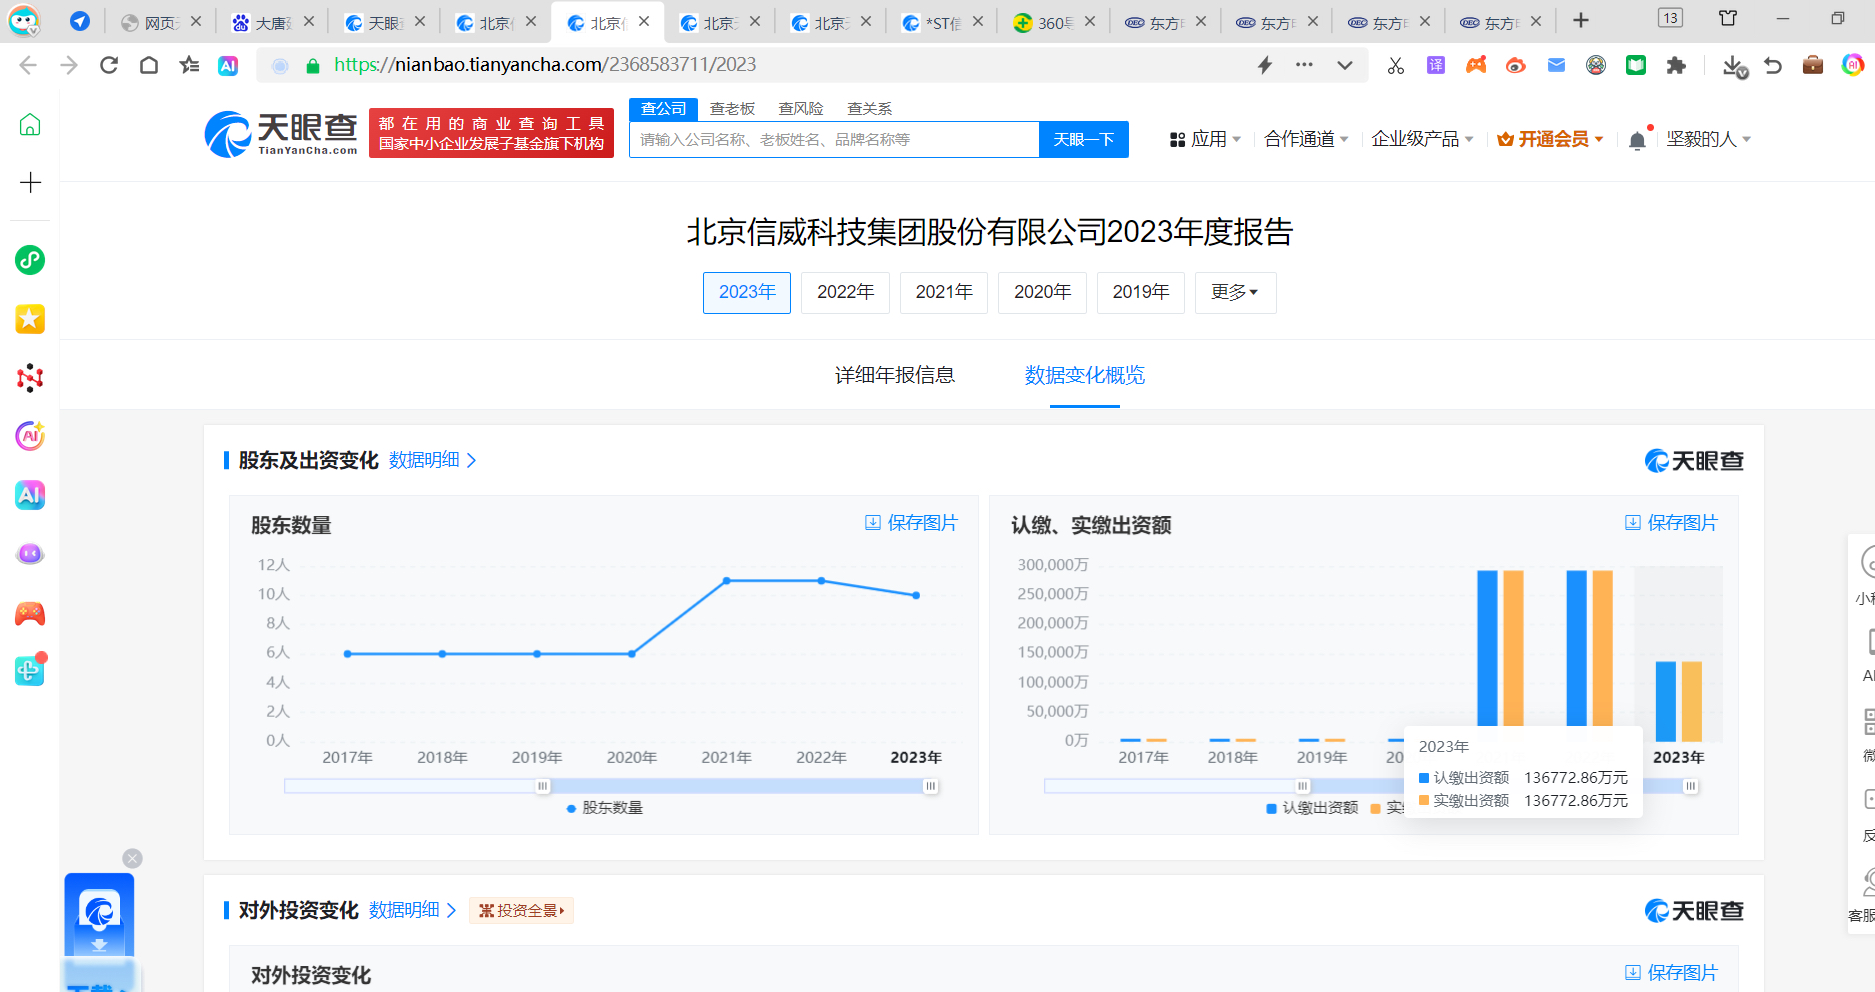Viewport: 1875px width, 992px height.
Task: Select the 查老板 search tab
Action: coord(732,108)
